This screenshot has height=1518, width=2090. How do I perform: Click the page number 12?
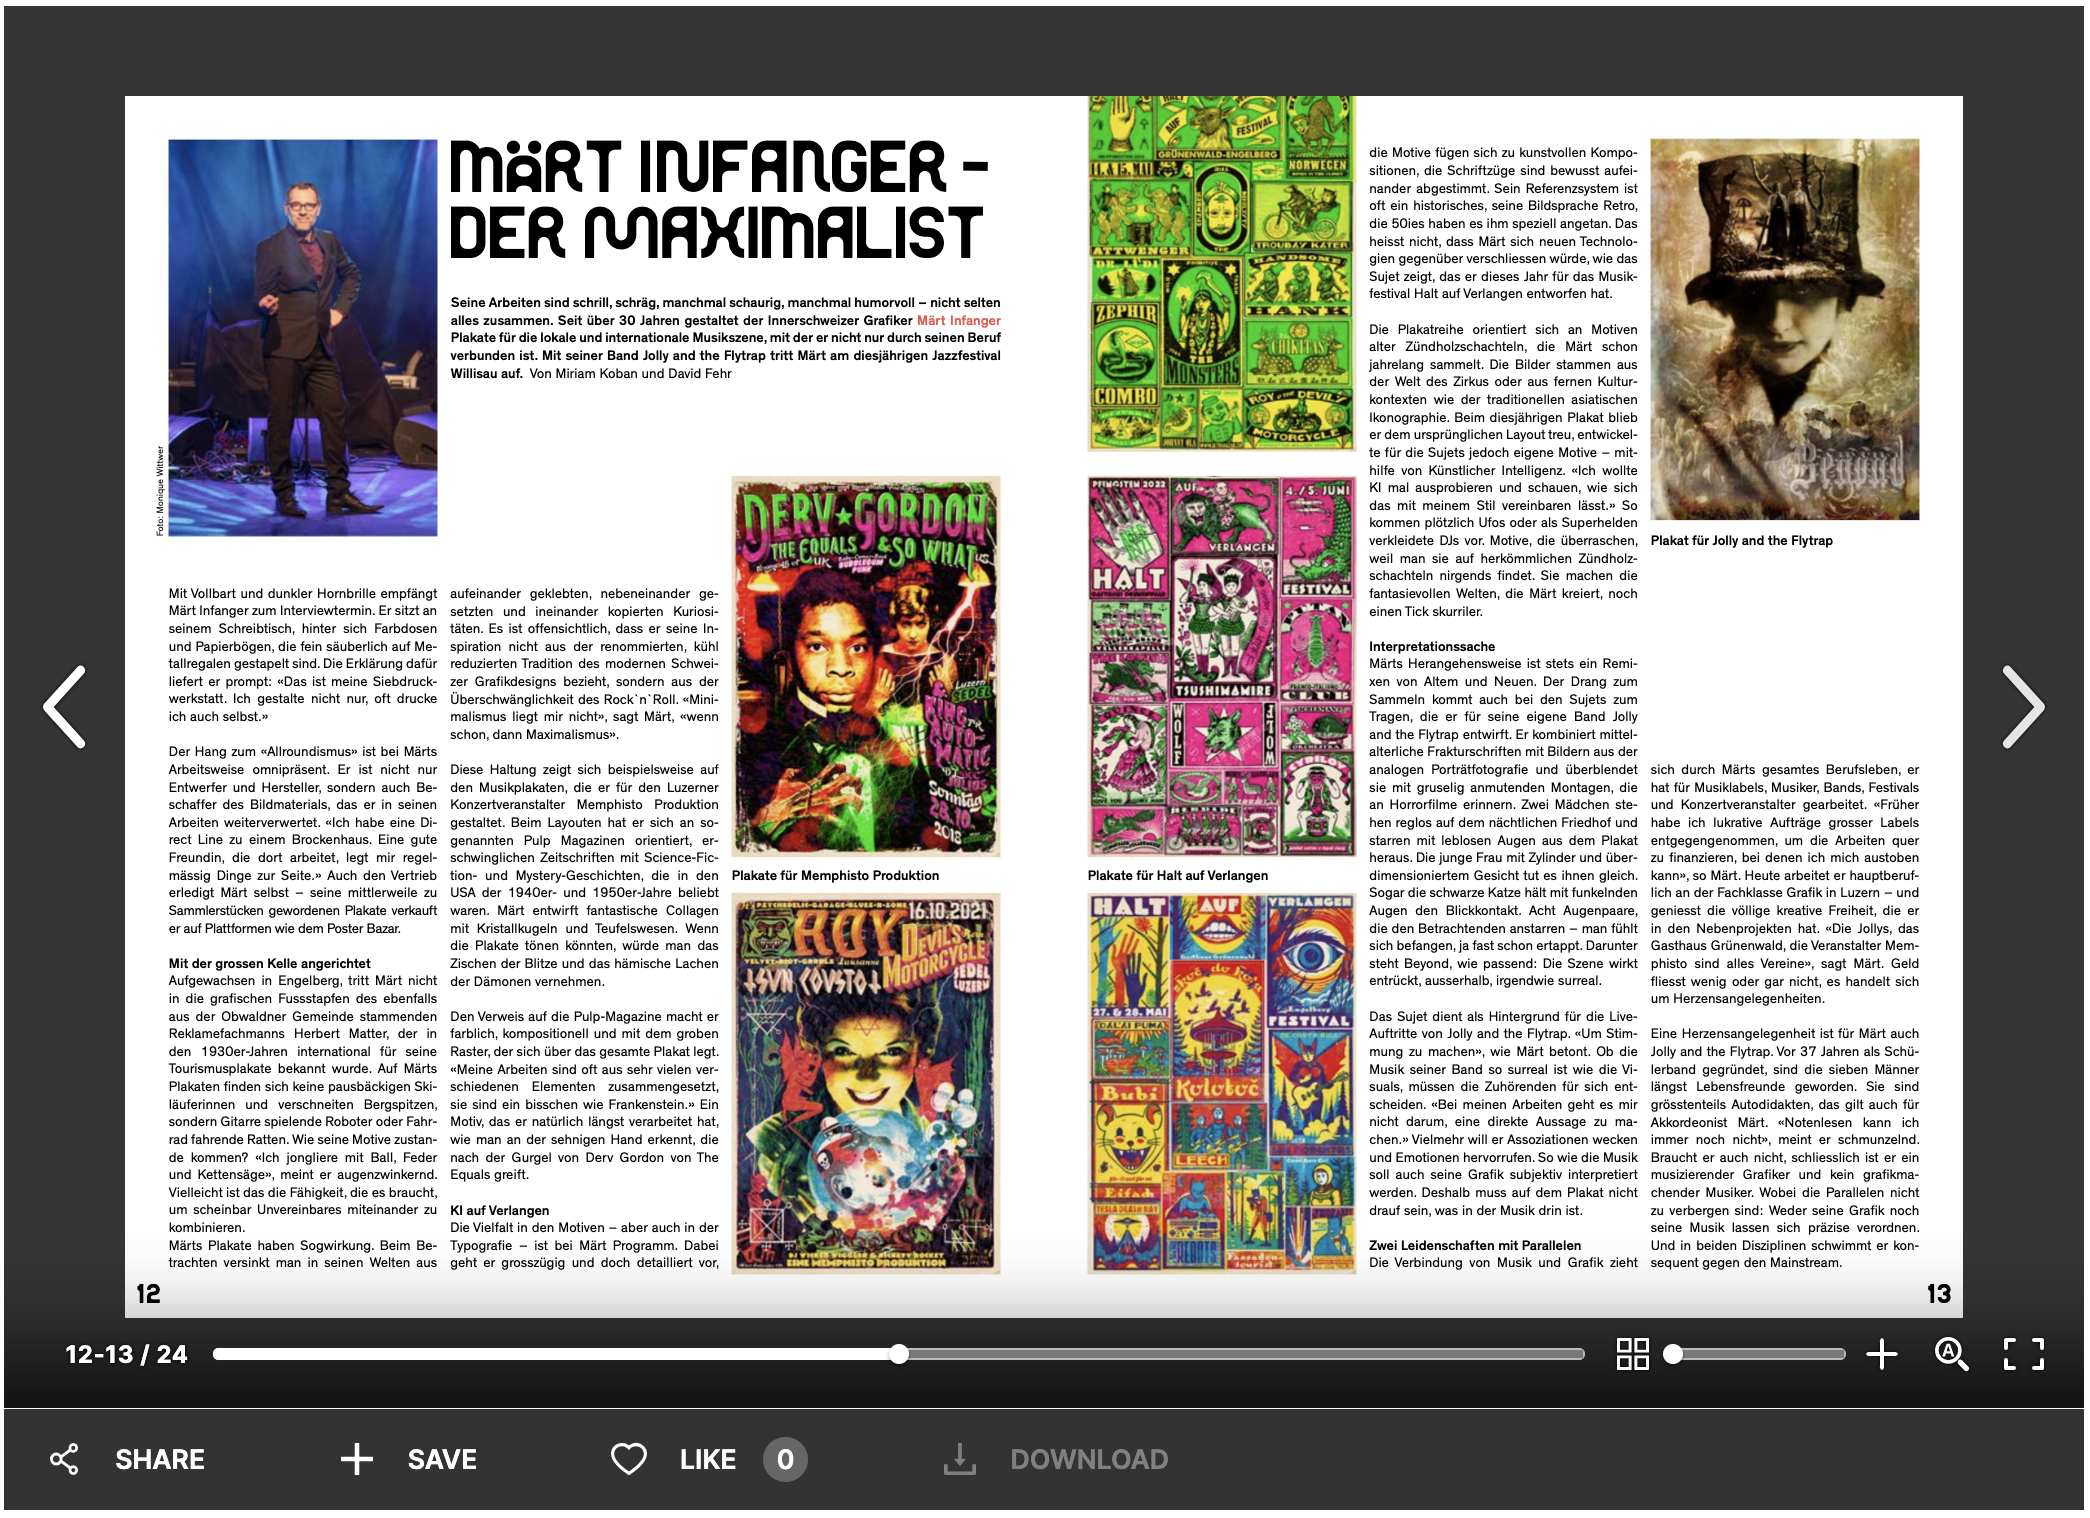coord(148,1293)
